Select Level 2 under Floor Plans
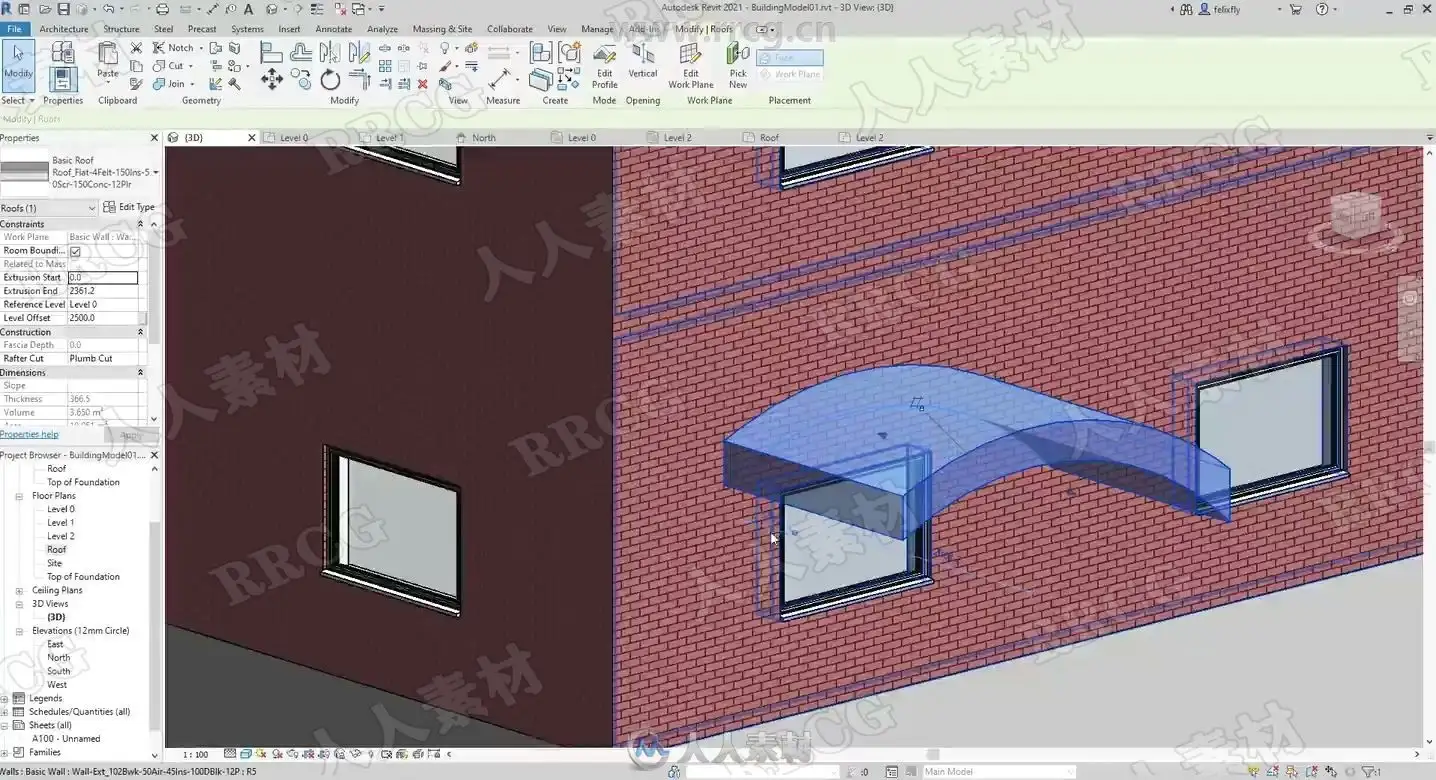The height and width of the screenshot is (780, 1436). pos(61,536)
